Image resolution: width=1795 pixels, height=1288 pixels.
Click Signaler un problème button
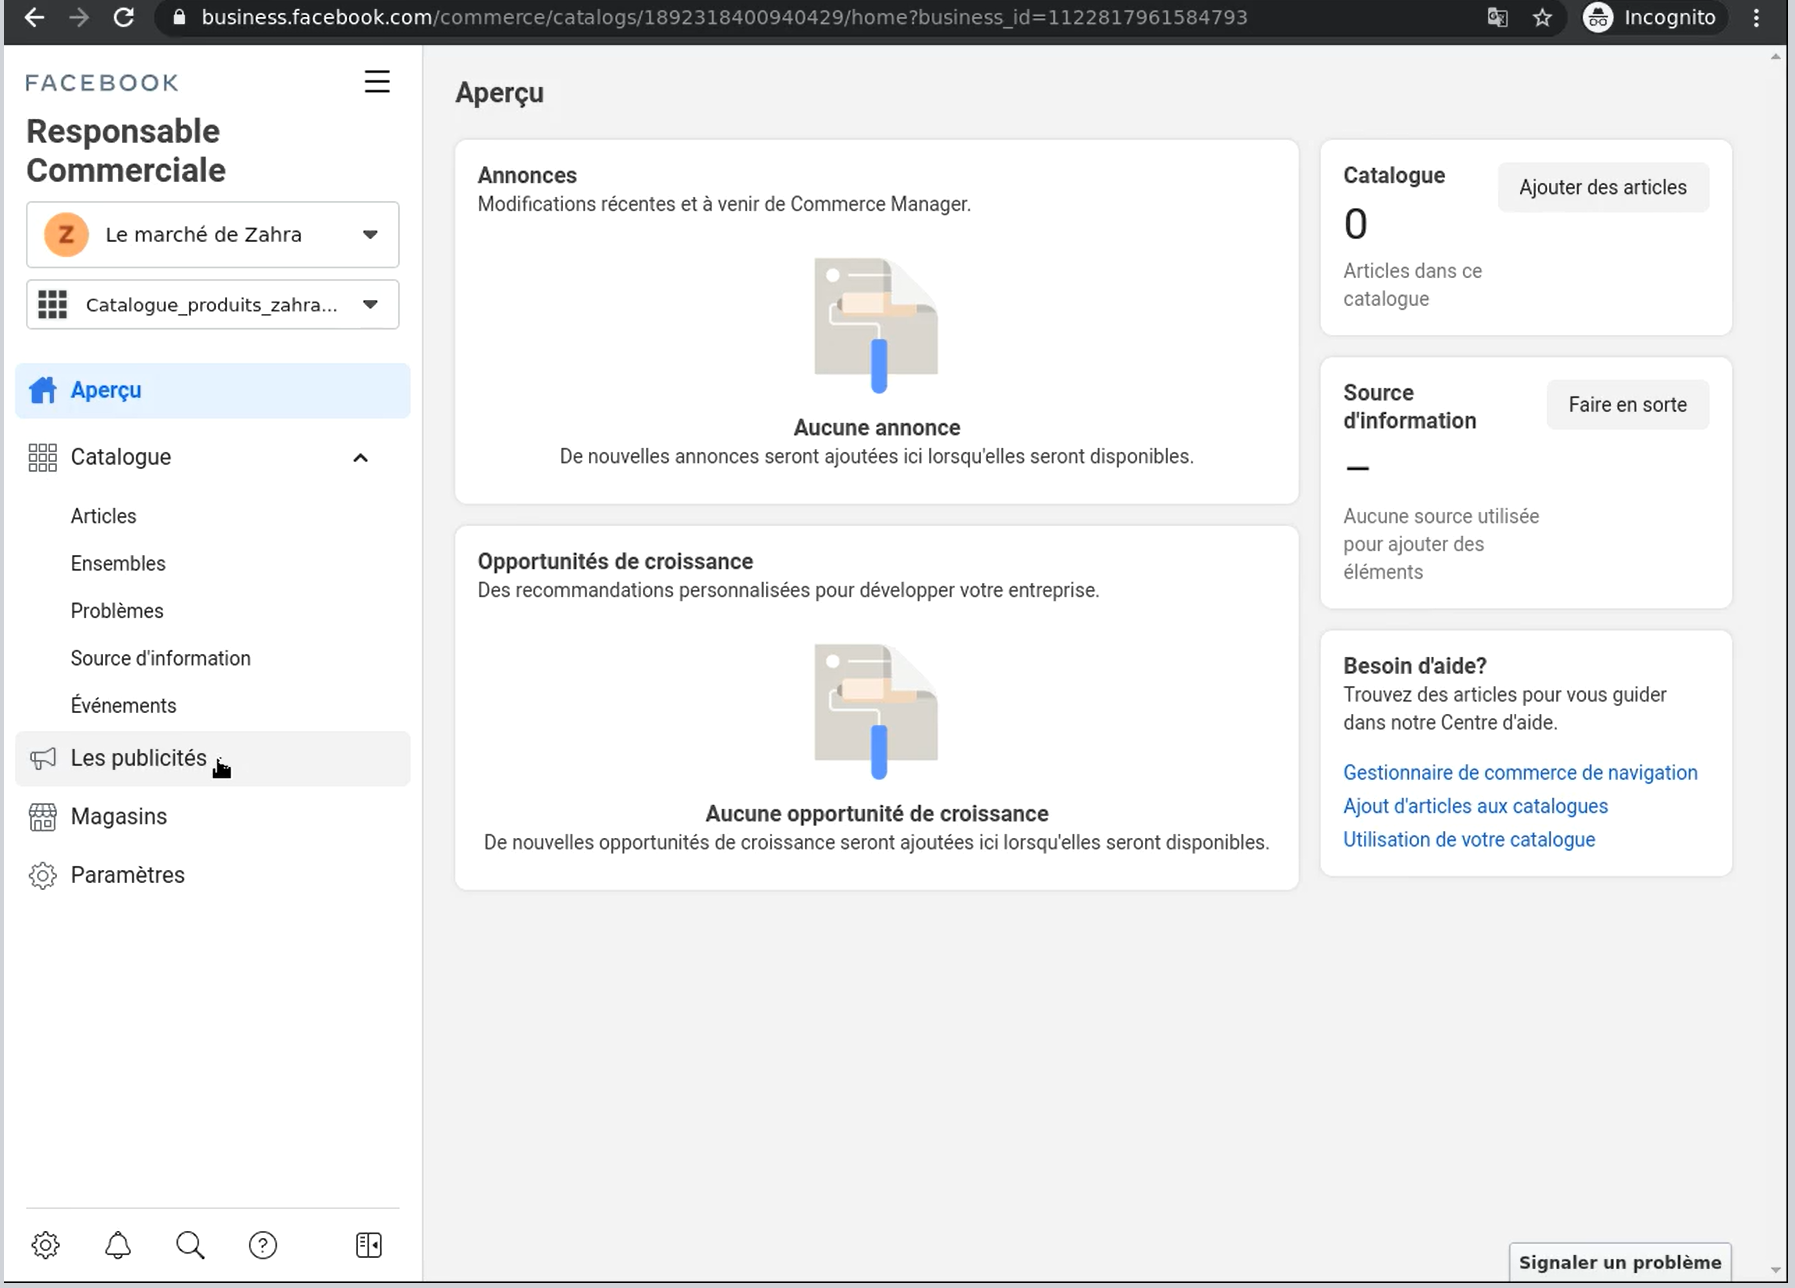tap(1620, 1262)
